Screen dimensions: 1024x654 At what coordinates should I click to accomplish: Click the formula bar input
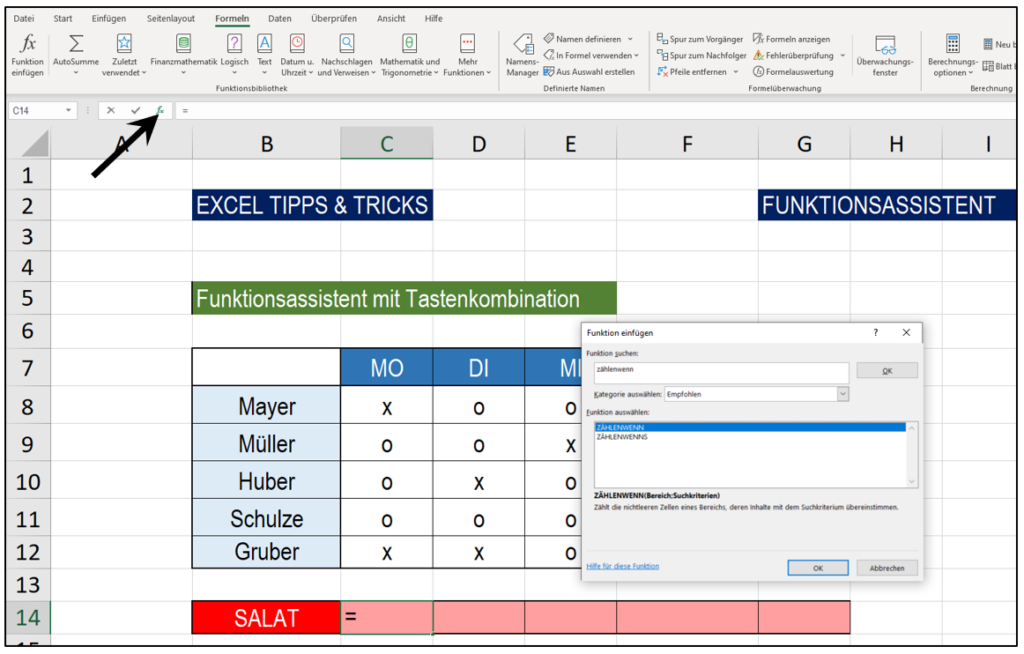click(594, 110)
